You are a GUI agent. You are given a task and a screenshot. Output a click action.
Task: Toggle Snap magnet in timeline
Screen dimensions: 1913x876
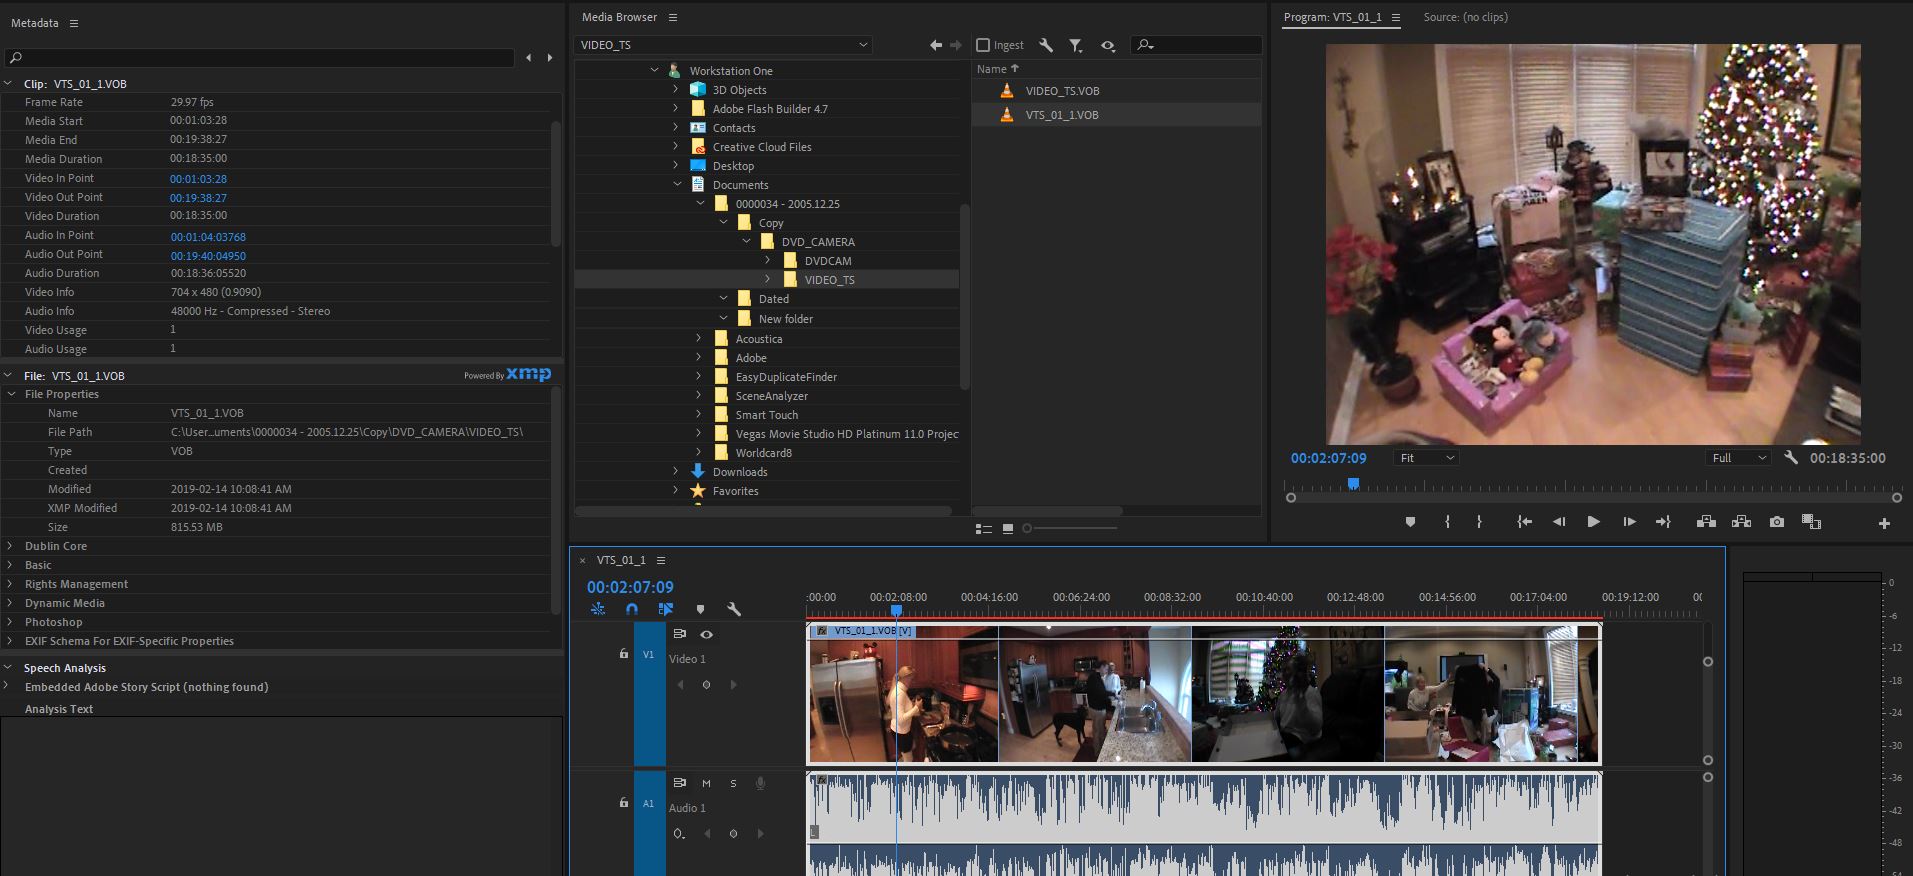click(632, 609)
